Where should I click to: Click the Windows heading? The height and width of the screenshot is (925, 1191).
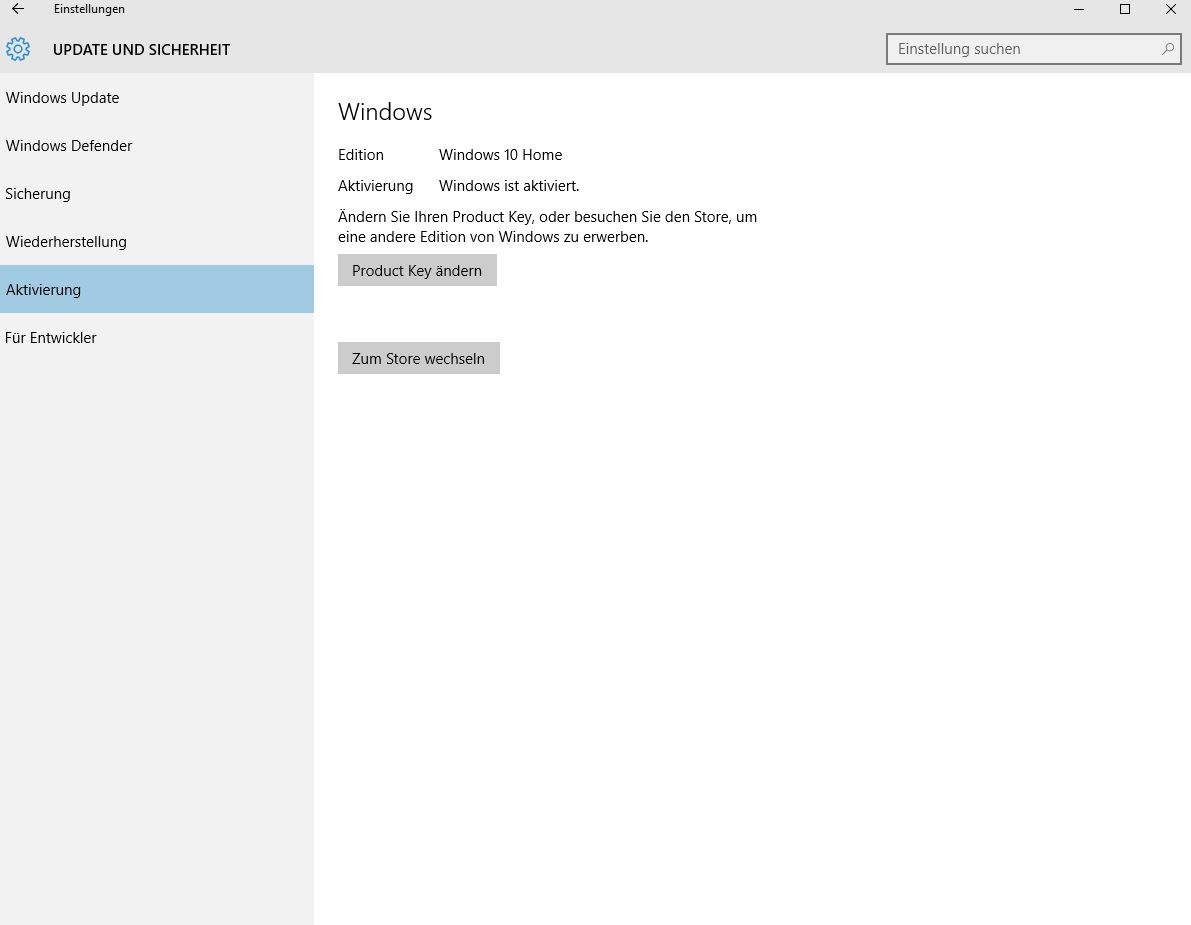[385, 112]
